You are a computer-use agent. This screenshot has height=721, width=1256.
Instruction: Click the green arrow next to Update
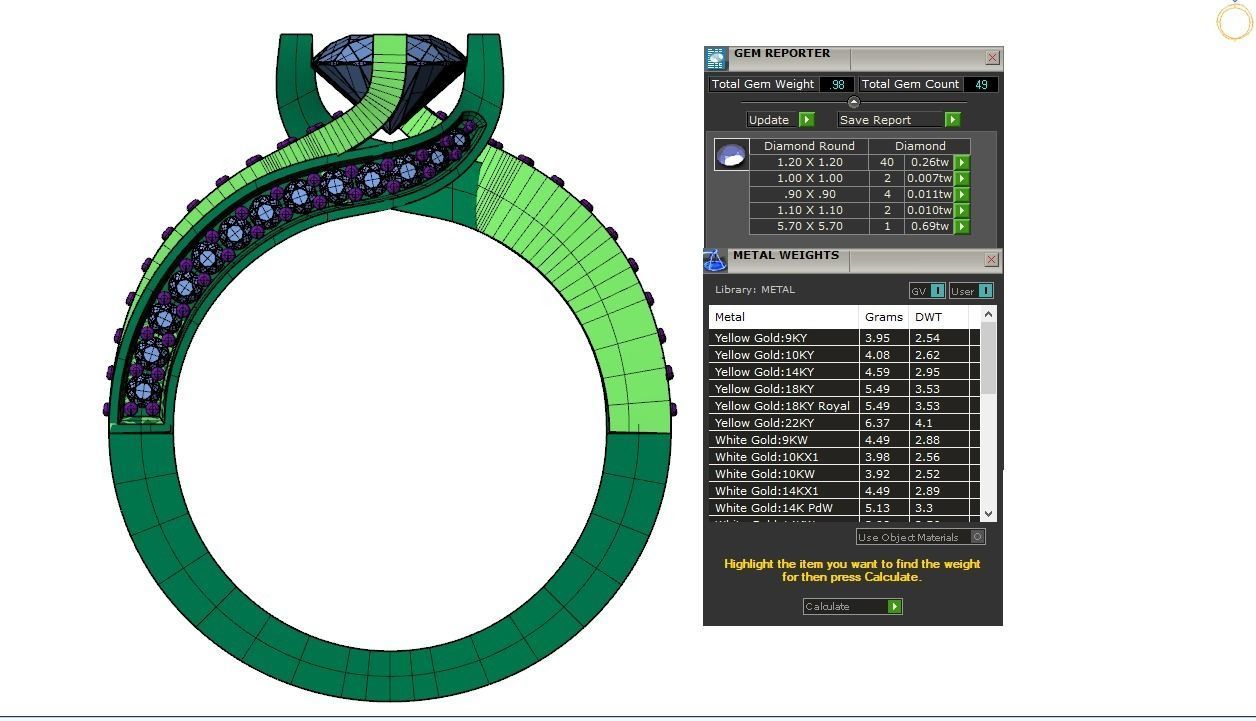click(x=807, y=120)
